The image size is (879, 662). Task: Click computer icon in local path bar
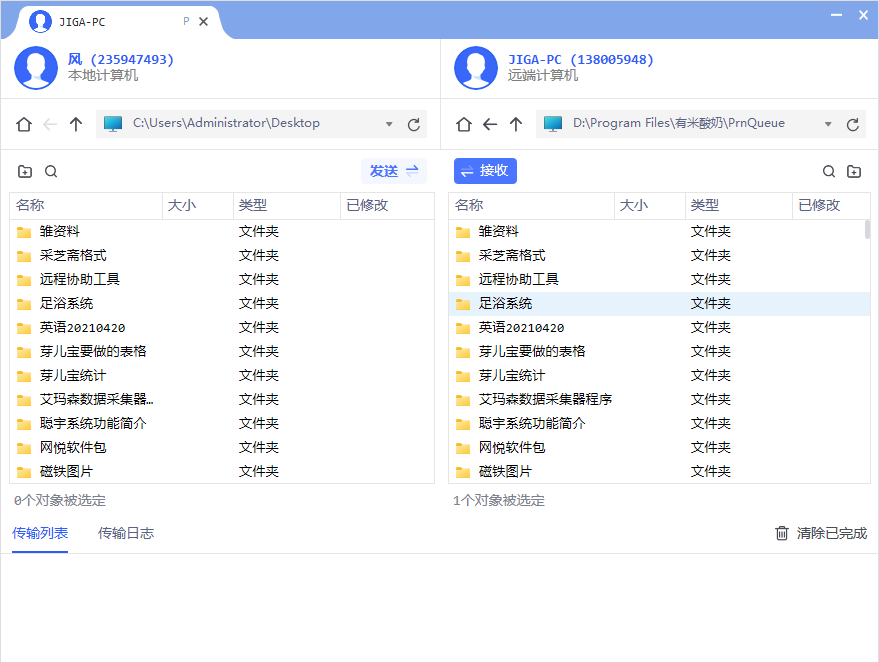113,124
